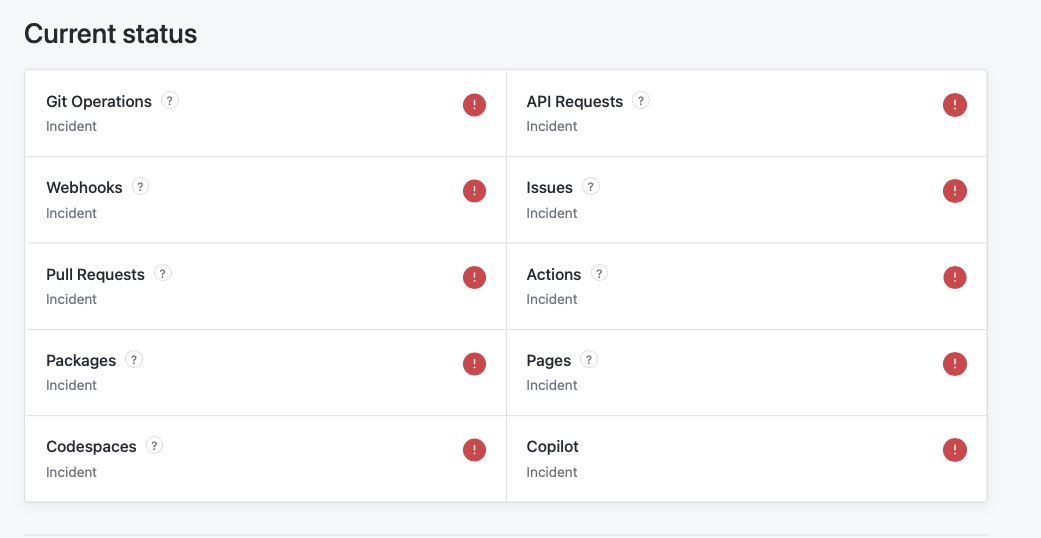The height and width of the screenshot is (538, 1041).
Task: Click the help icon beside Pages
Action: click(589, 359)
